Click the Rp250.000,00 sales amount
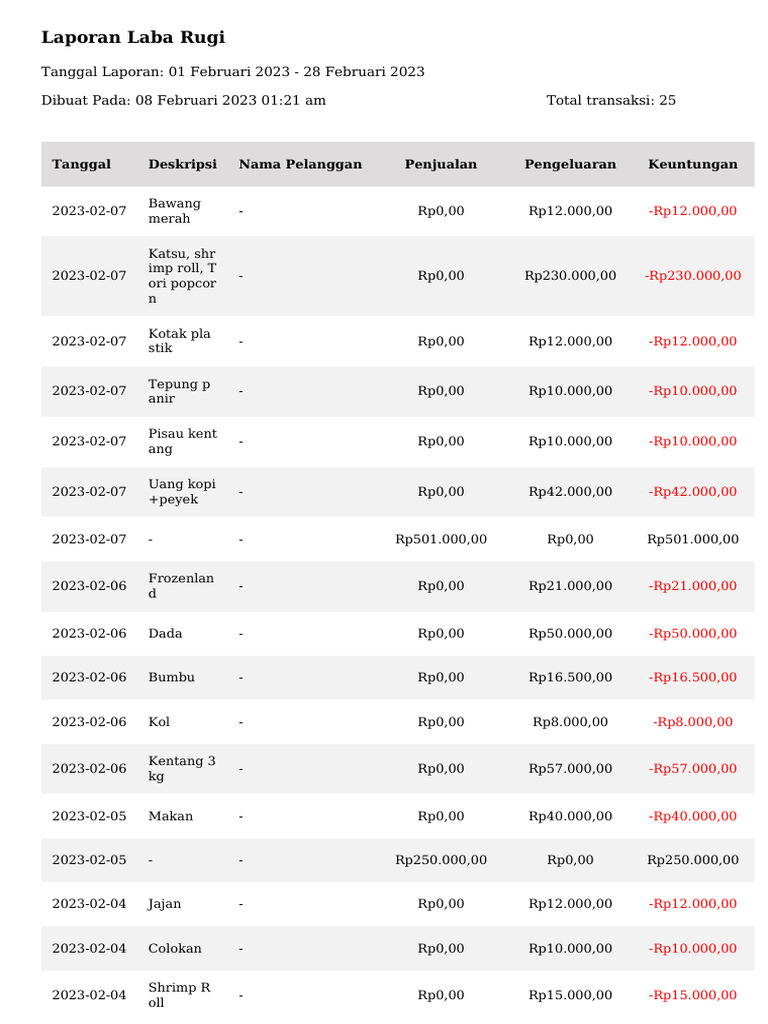The height and width of the screenshot is (1024, 768). (441, 861)
